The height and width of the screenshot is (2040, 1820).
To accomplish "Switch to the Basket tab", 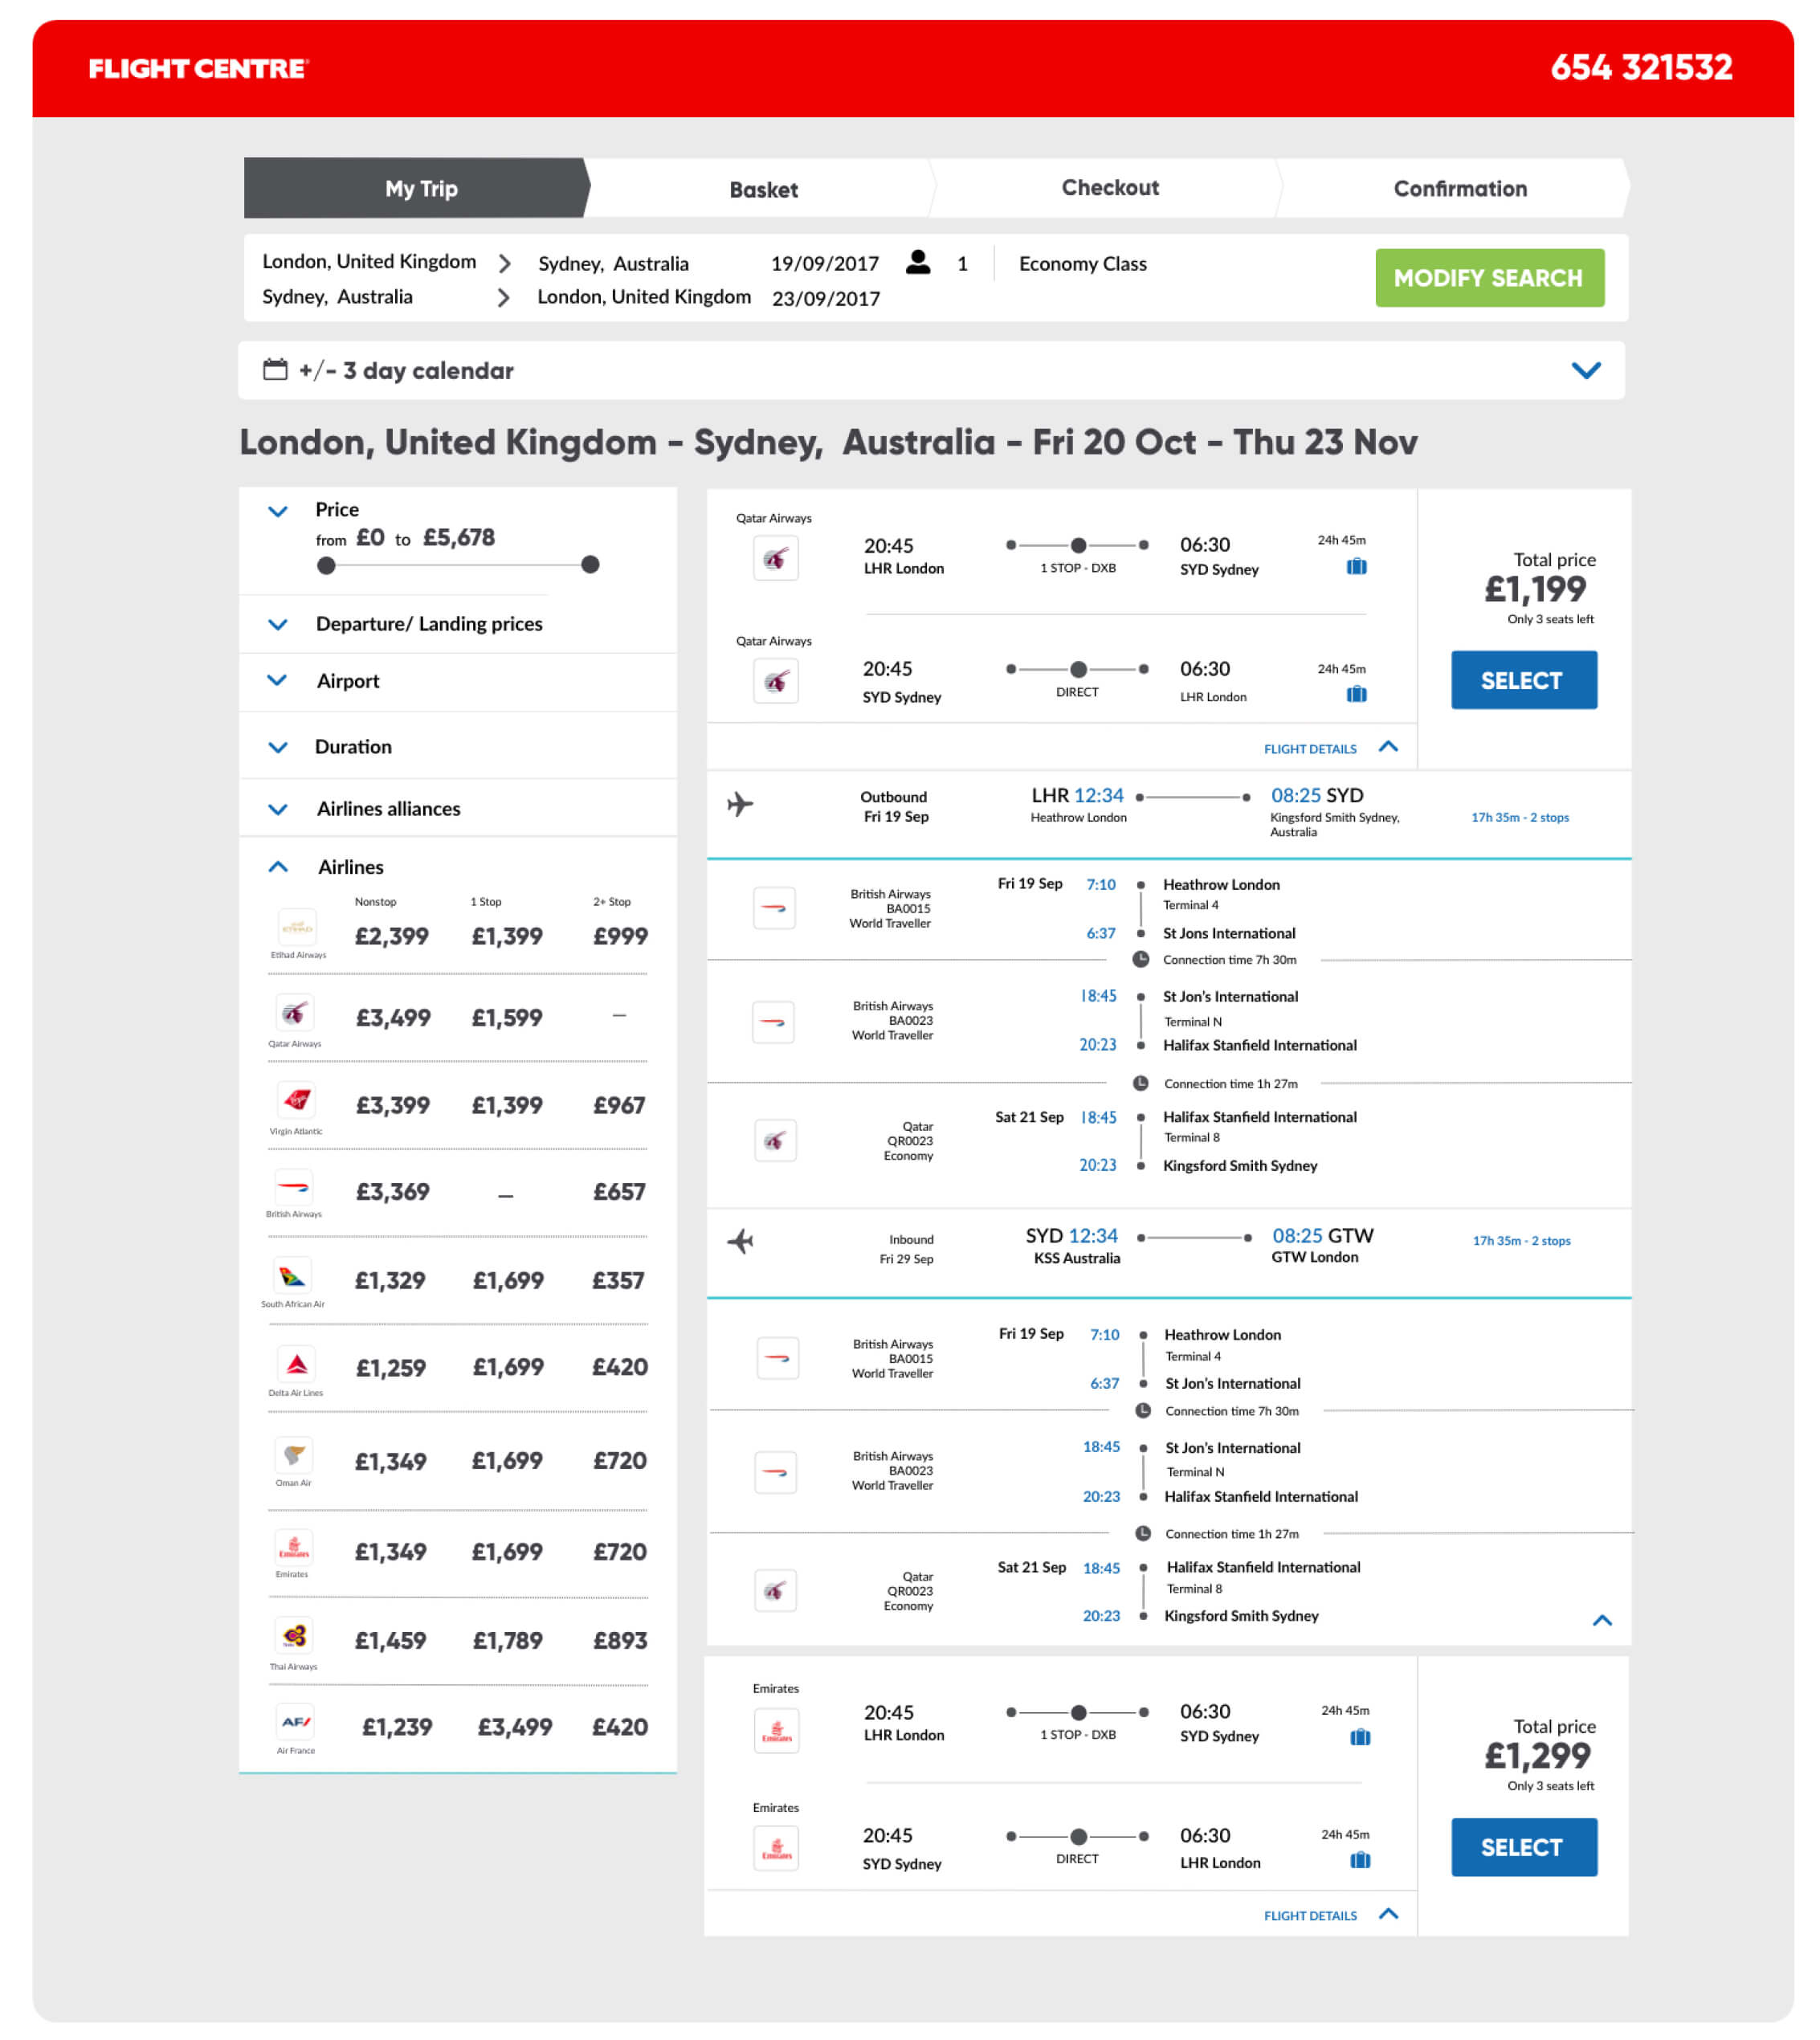I will pyautogui.click(x=763, y=189).
